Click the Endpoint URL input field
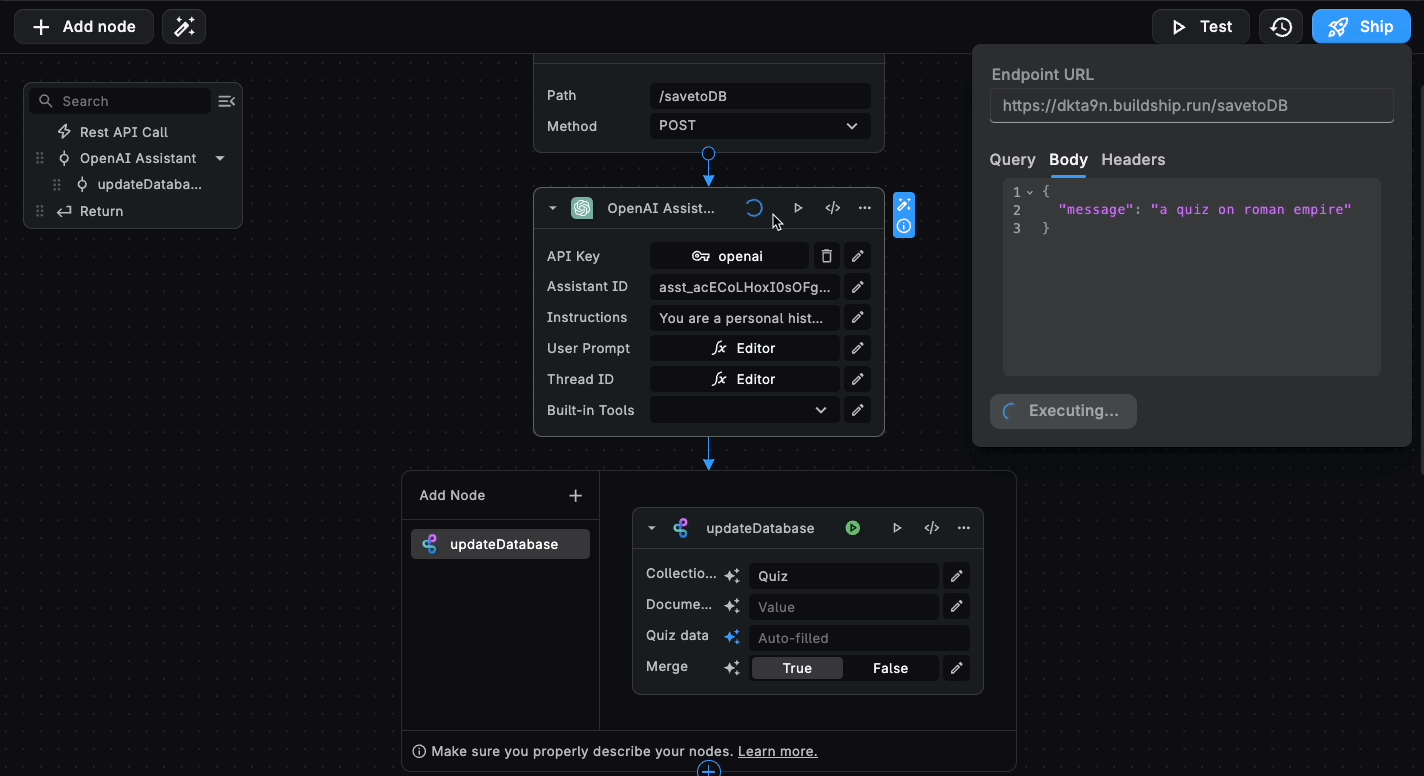The image size is (1424, 776). (1191, 105)
